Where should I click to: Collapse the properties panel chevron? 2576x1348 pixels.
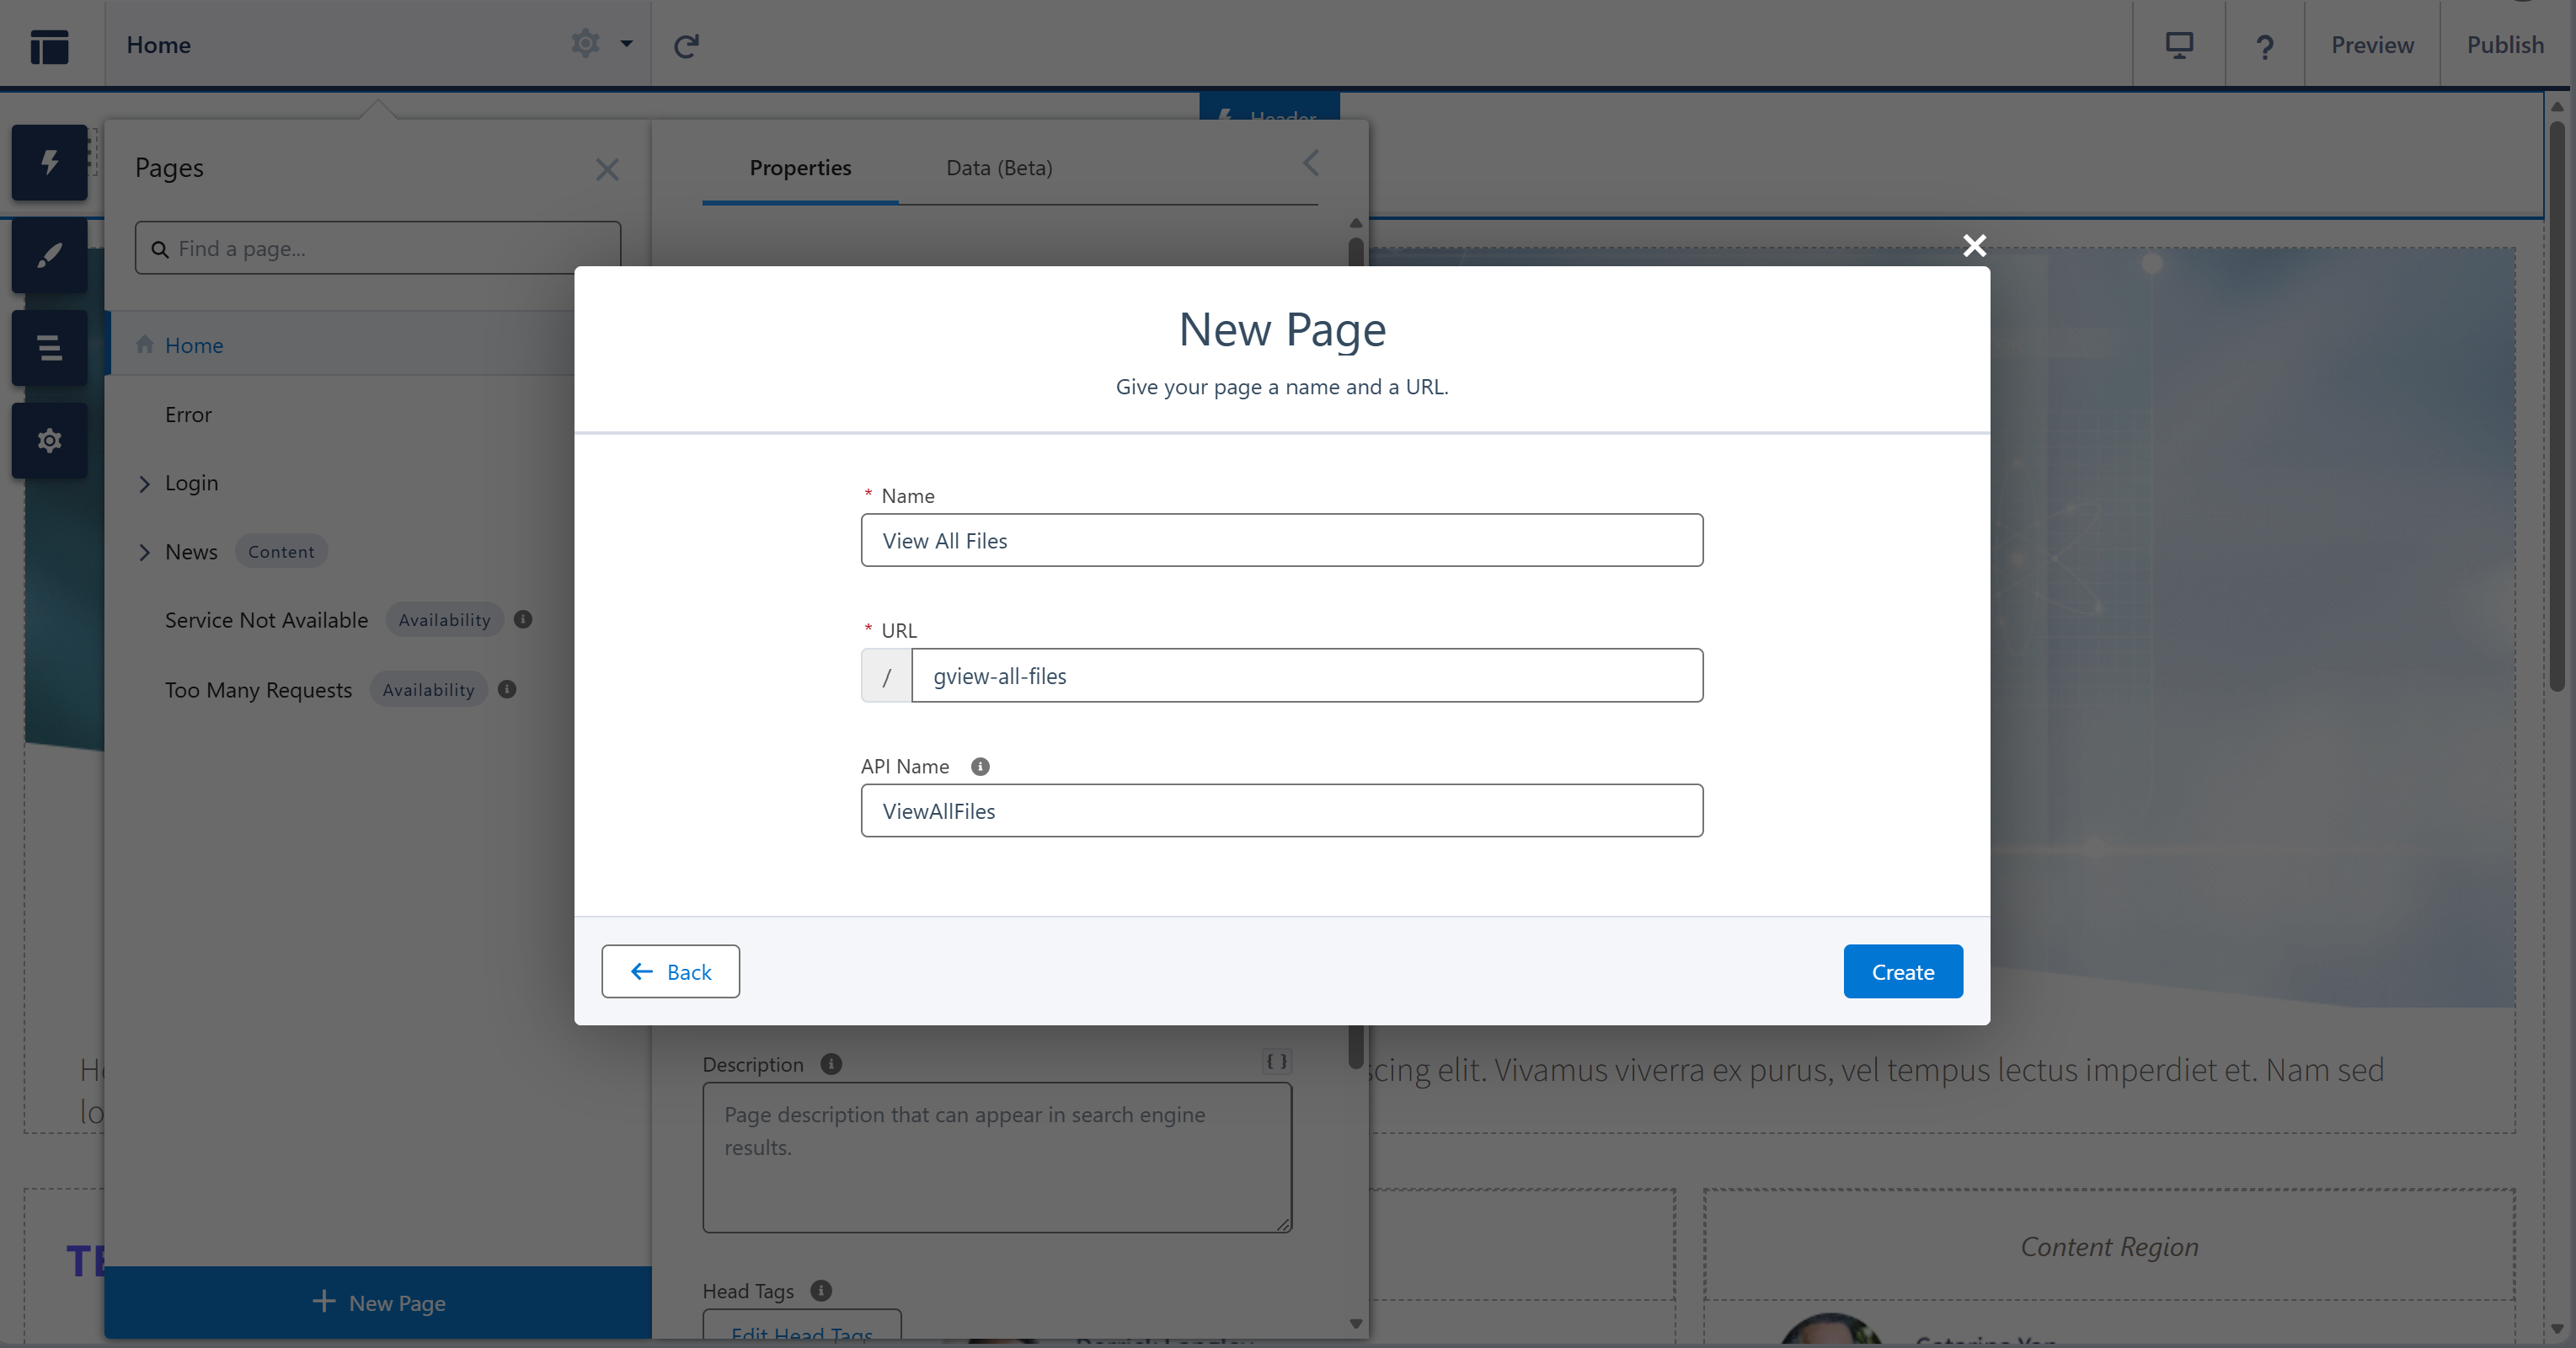(x=1311, y=164)
